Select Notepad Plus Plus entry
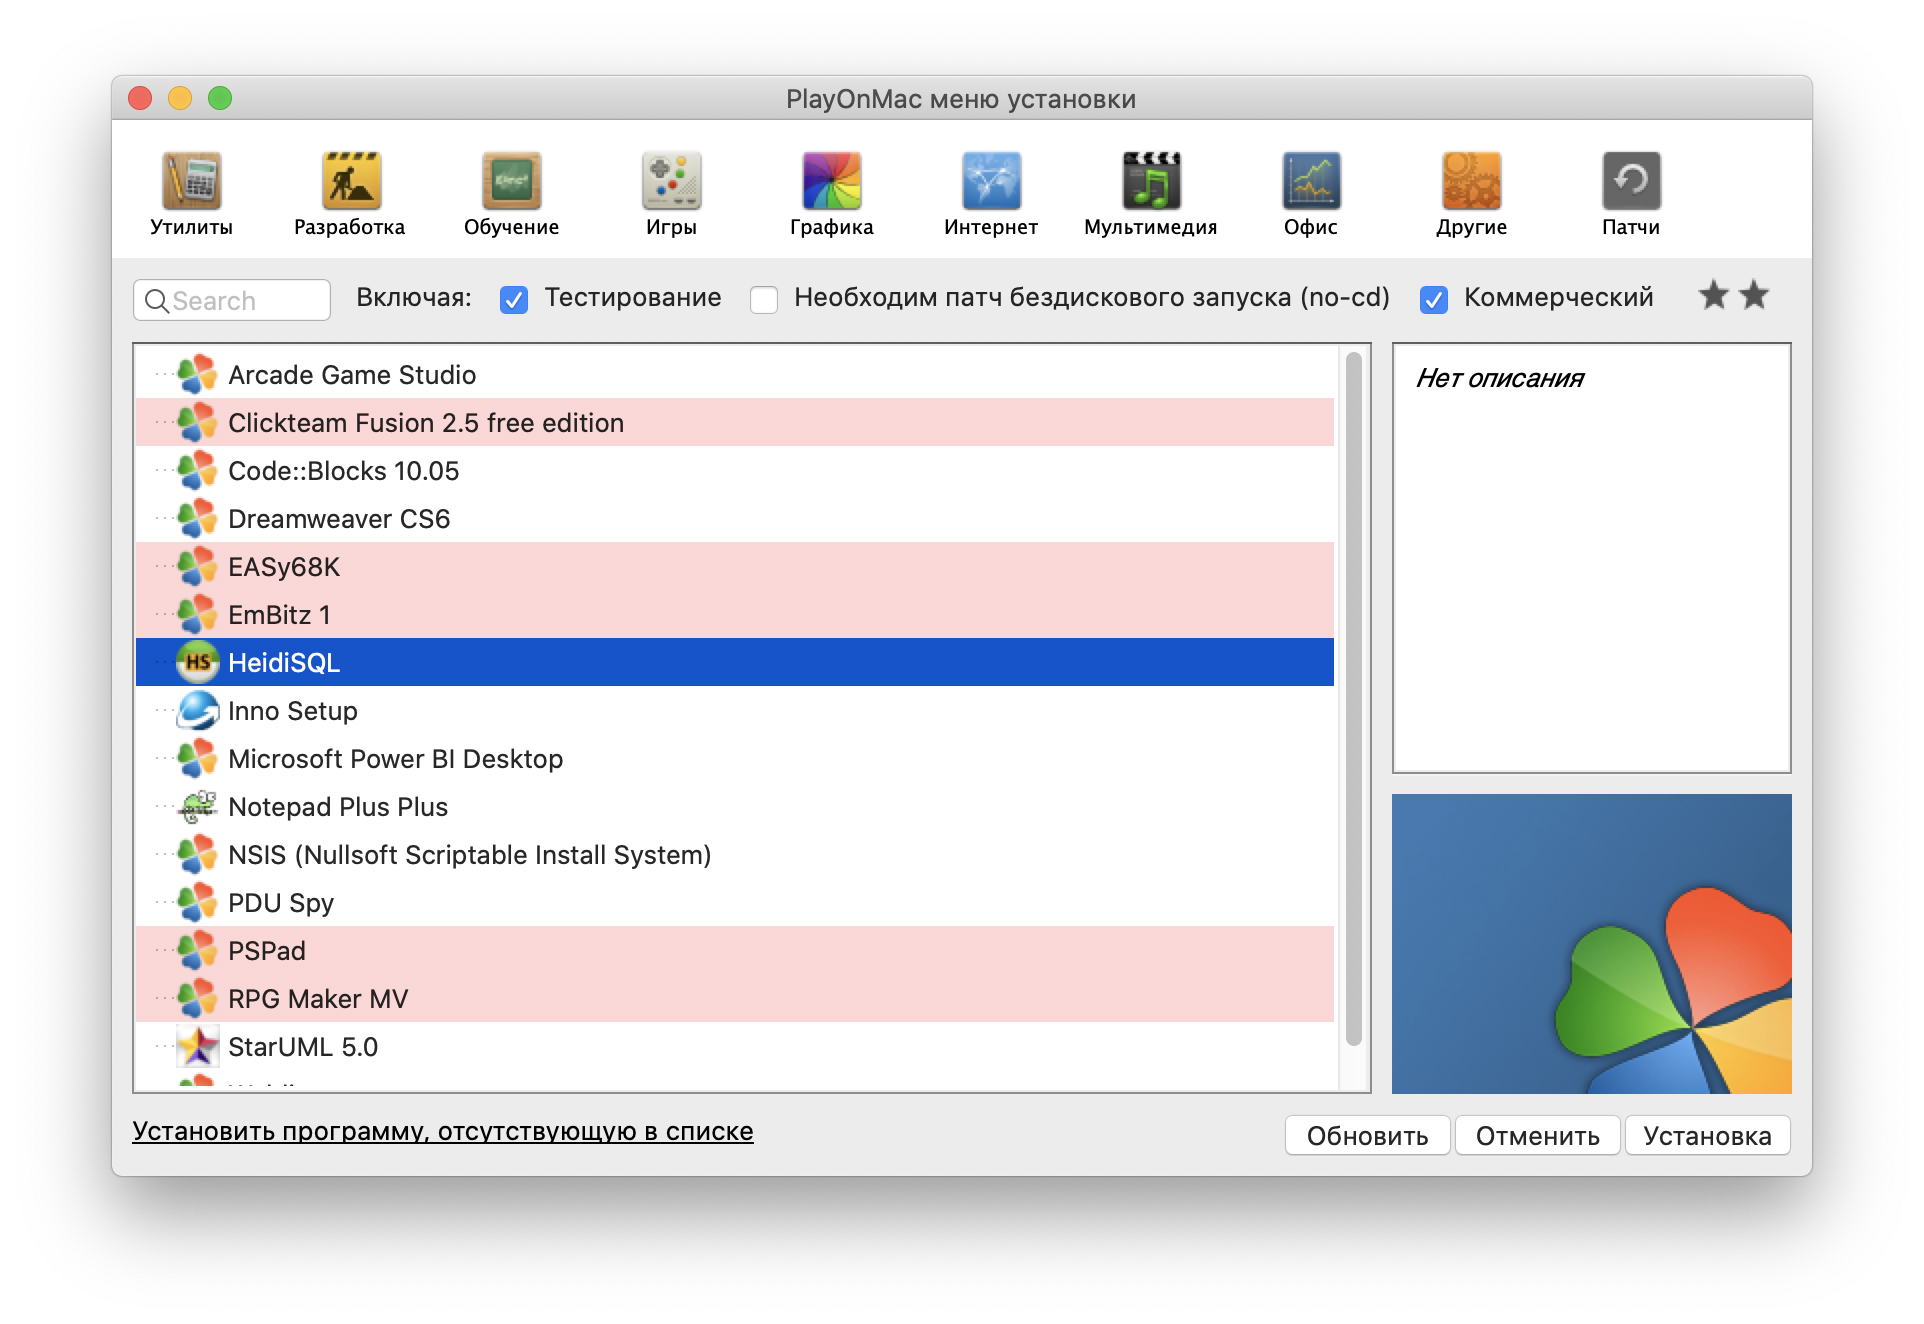The image size is (1924, 1324). click(337, 807)
